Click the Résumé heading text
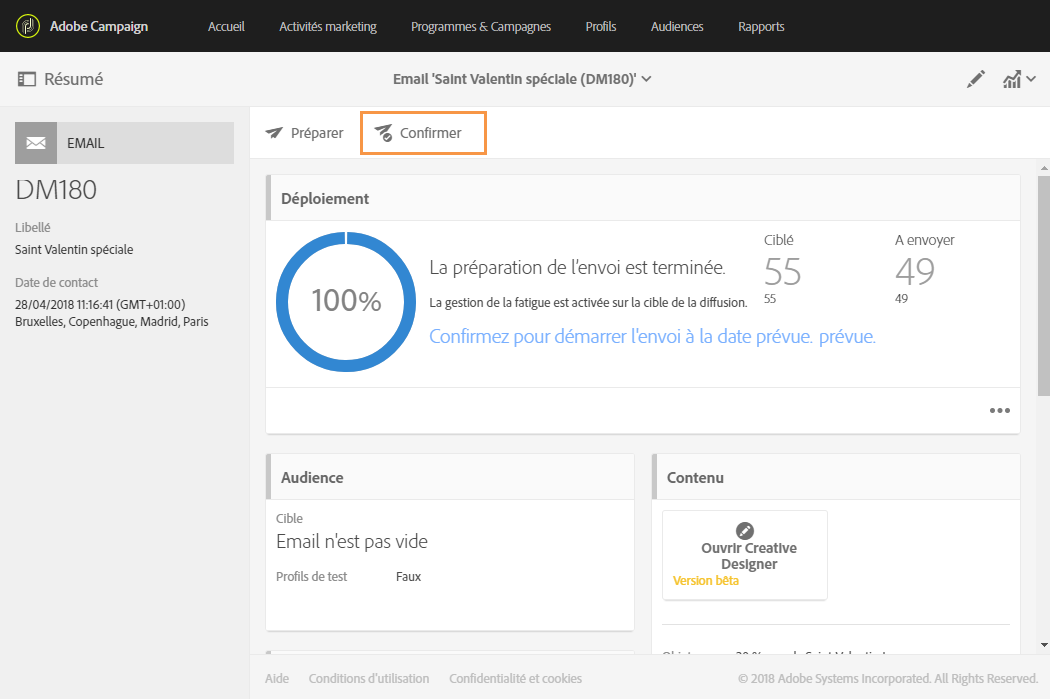The width and height of the screenshot is (1050, 699). coord(74,79)
